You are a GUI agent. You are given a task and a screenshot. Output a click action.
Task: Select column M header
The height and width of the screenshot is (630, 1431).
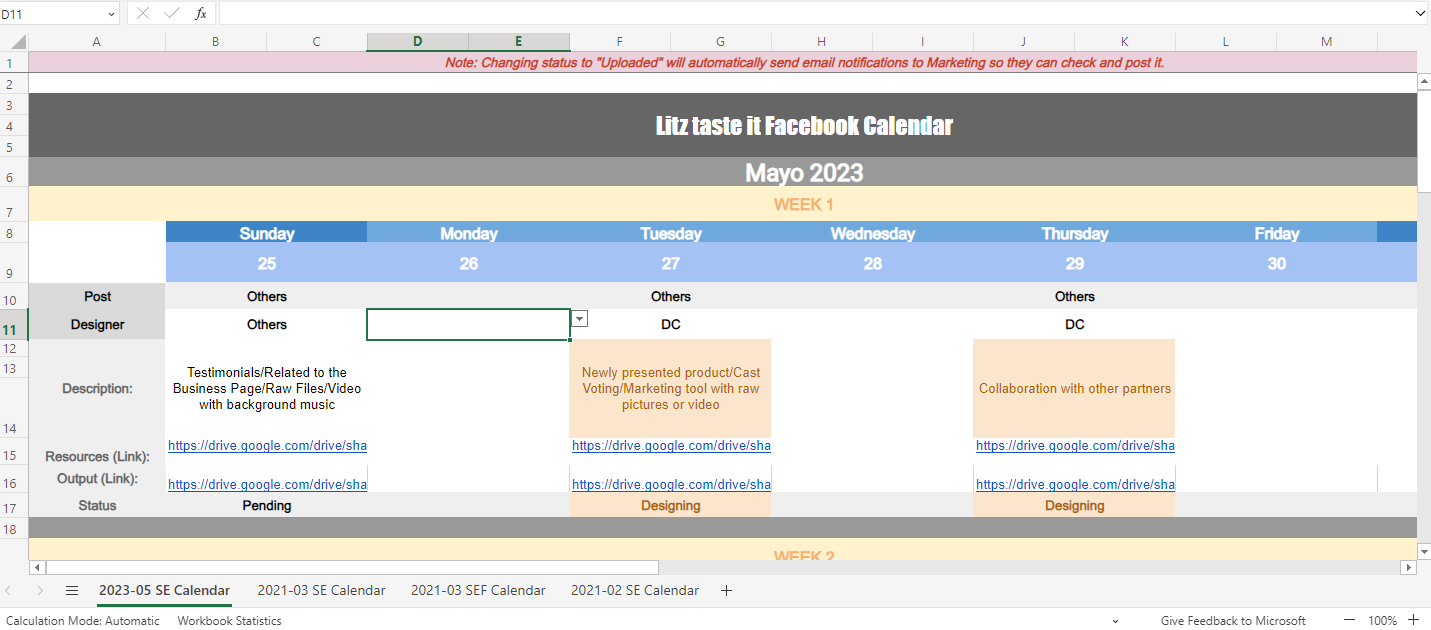pos(1327,42)
